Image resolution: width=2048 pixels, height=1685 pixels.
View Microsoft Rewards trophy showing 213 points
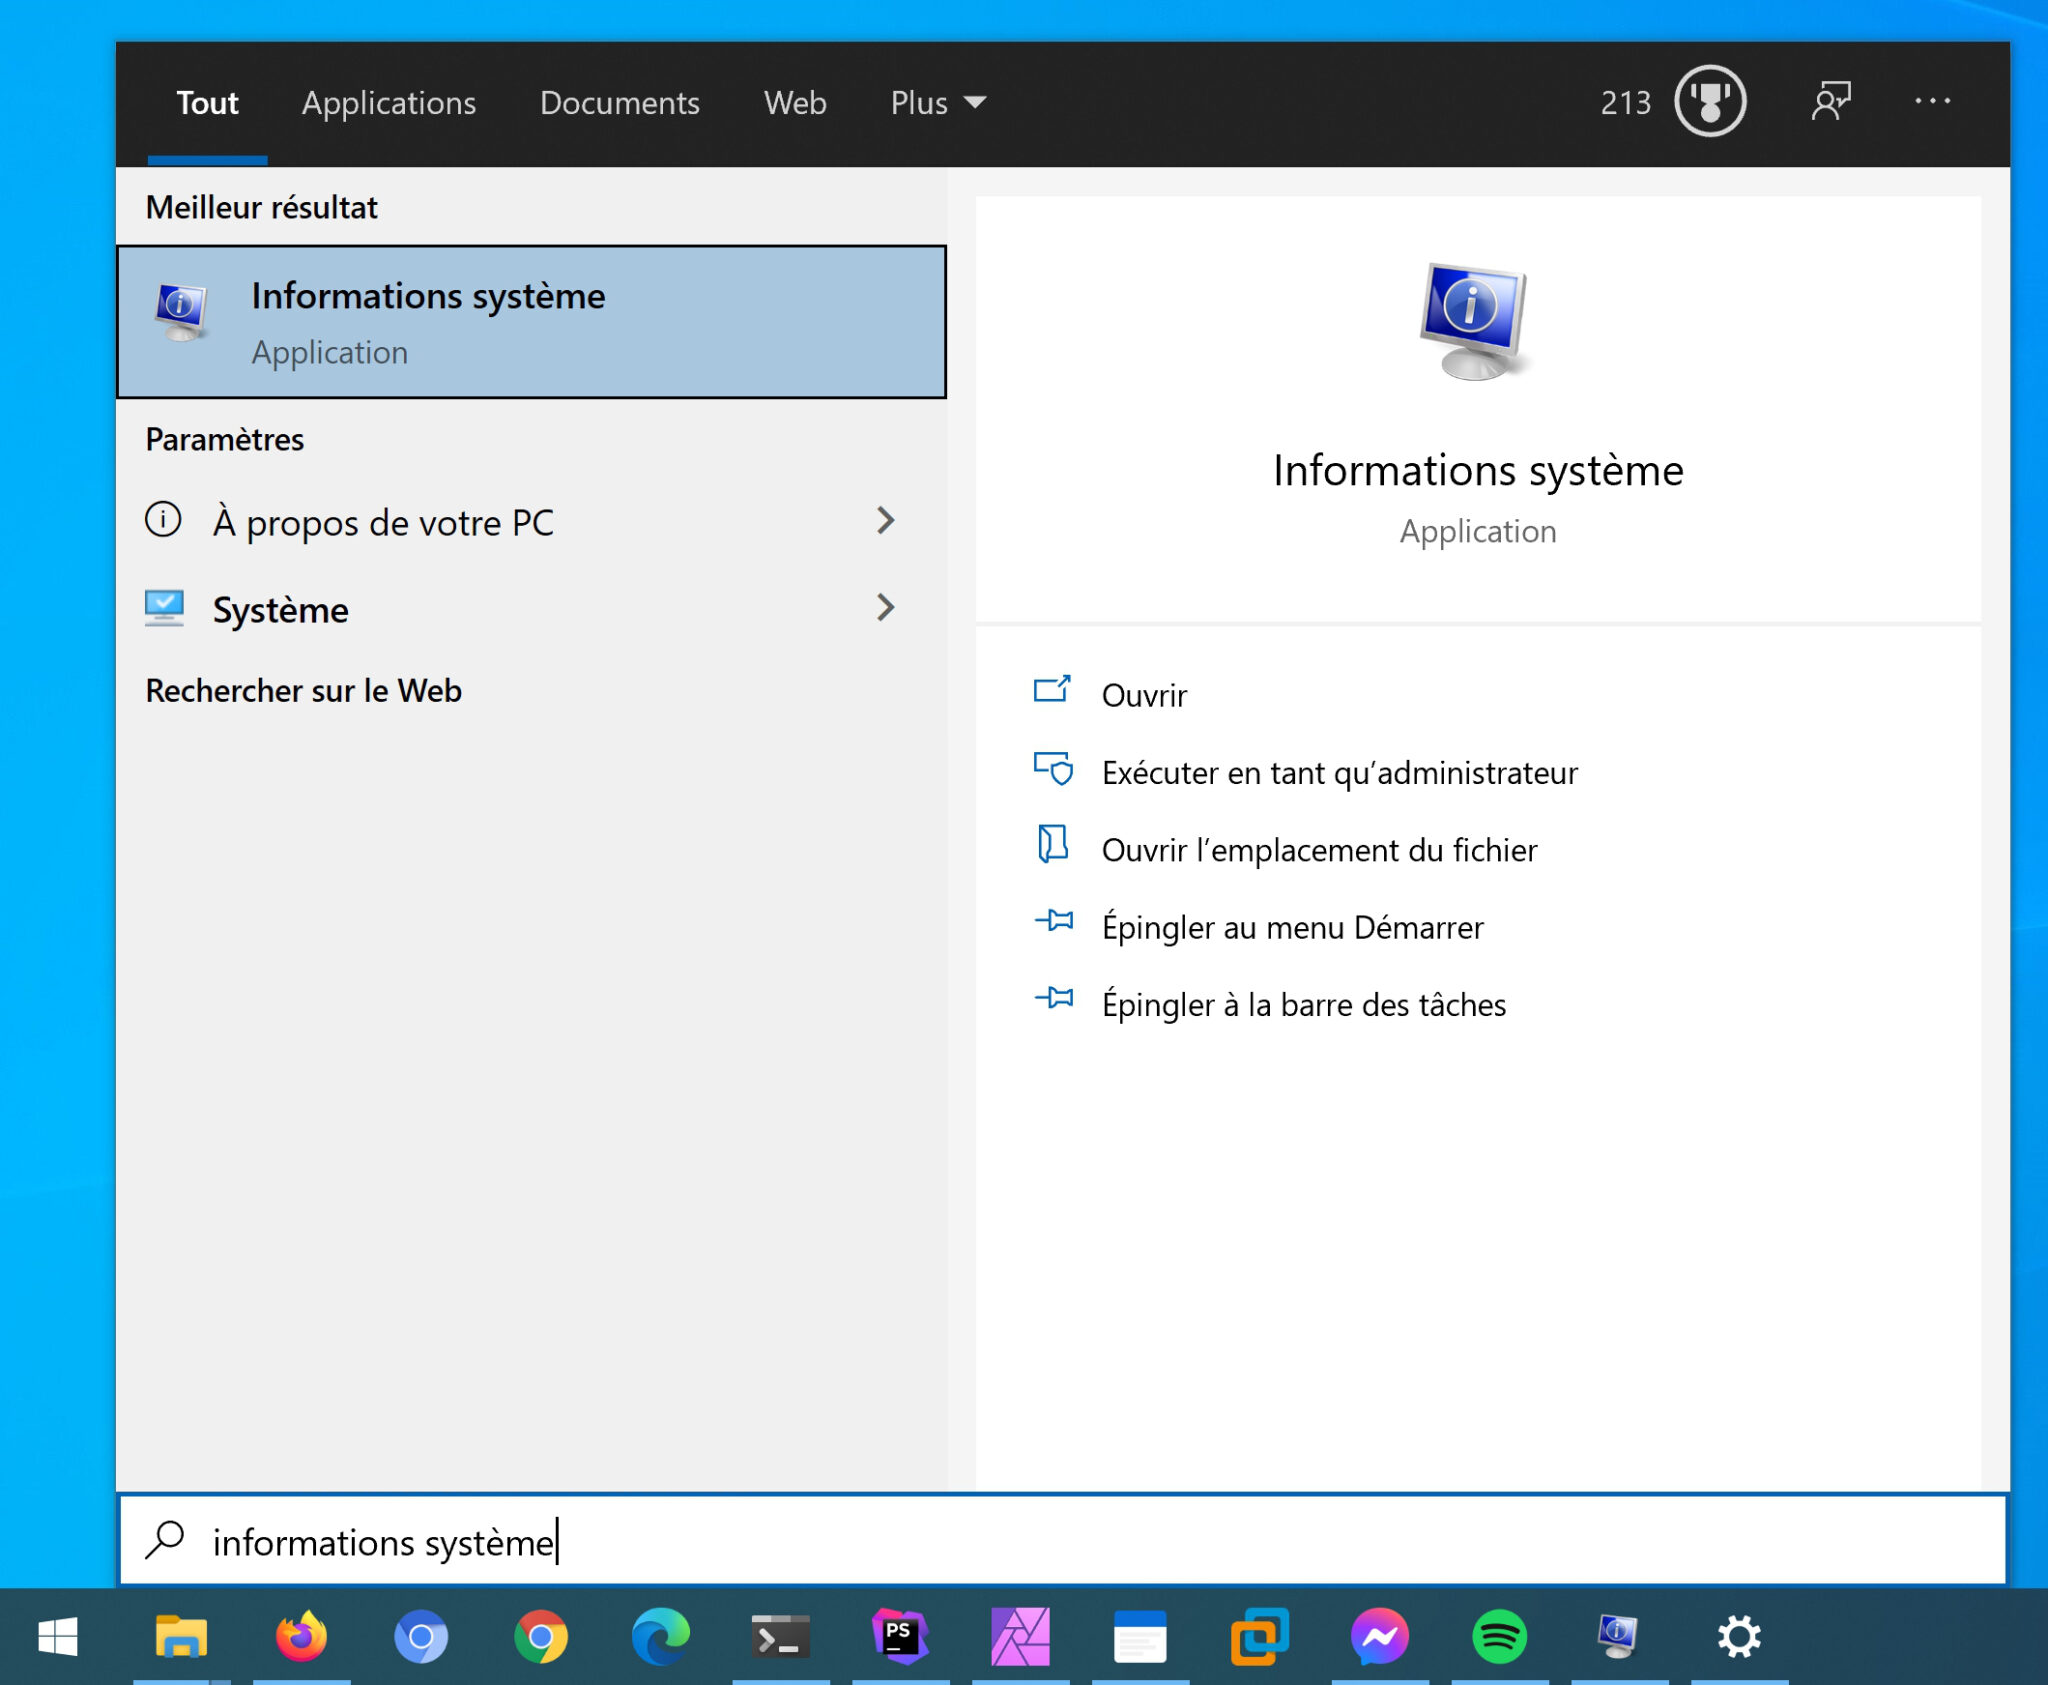(1709, 101)
